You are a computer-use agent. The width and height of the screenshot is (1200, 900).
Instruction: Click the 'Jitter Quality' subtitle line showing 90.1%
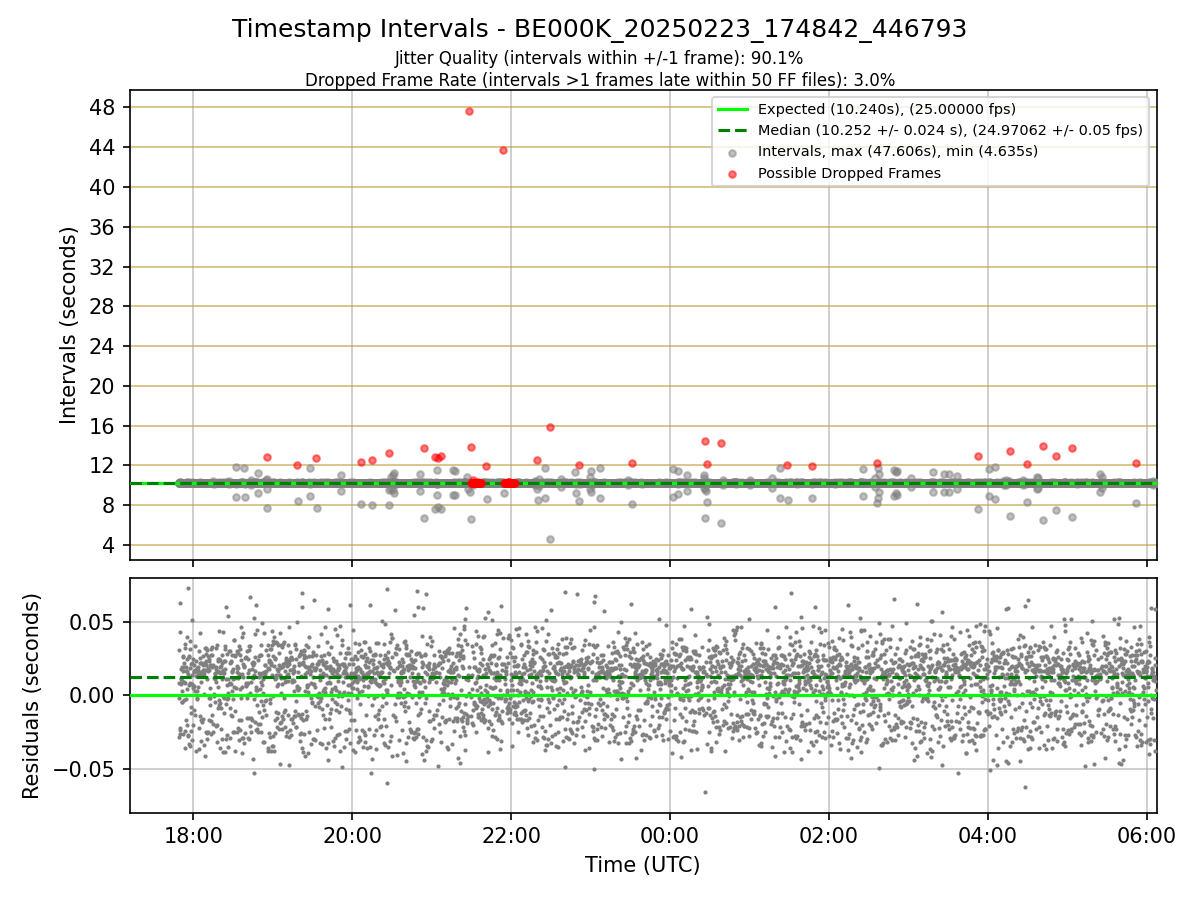pyautogui.click(x=599, y=59)
